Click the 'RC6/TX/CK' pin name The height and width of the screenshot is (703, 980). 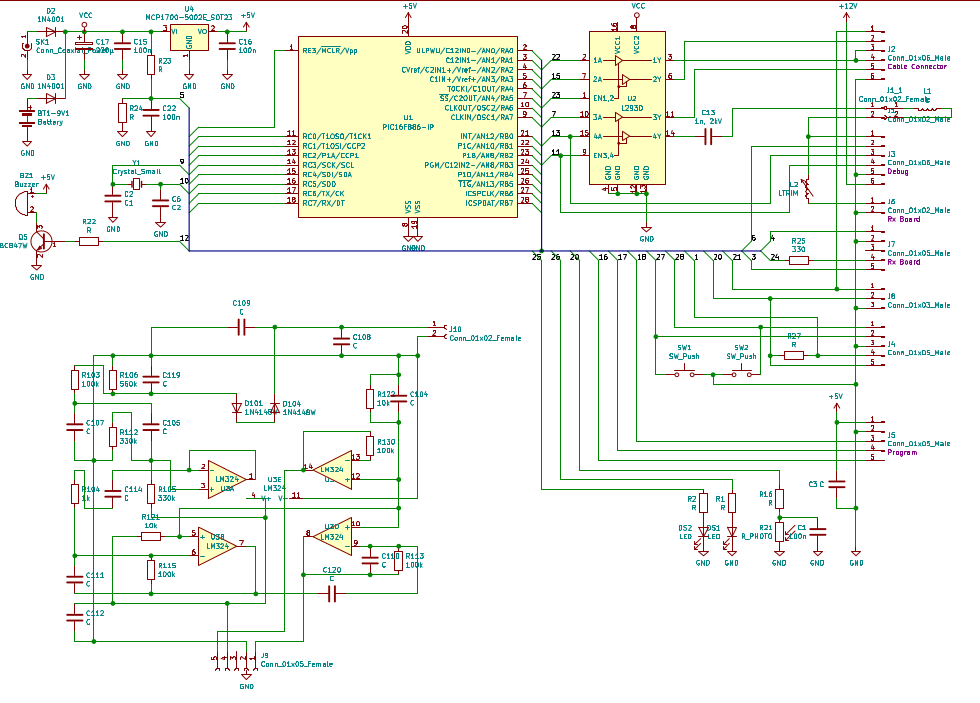click(x=323, y=194)
